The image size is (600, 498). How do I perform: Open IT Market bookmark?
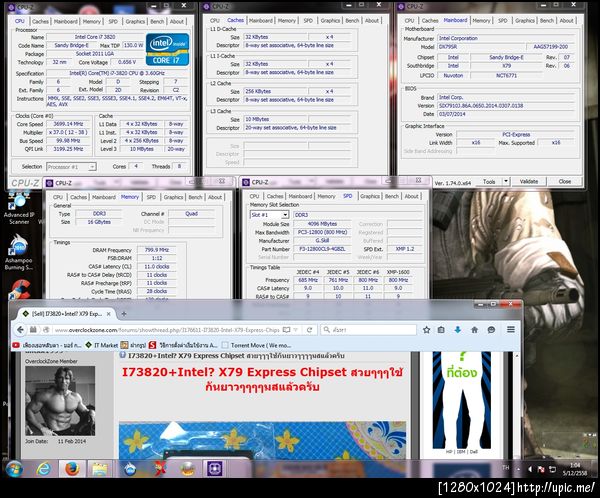(x=101, y=345)
